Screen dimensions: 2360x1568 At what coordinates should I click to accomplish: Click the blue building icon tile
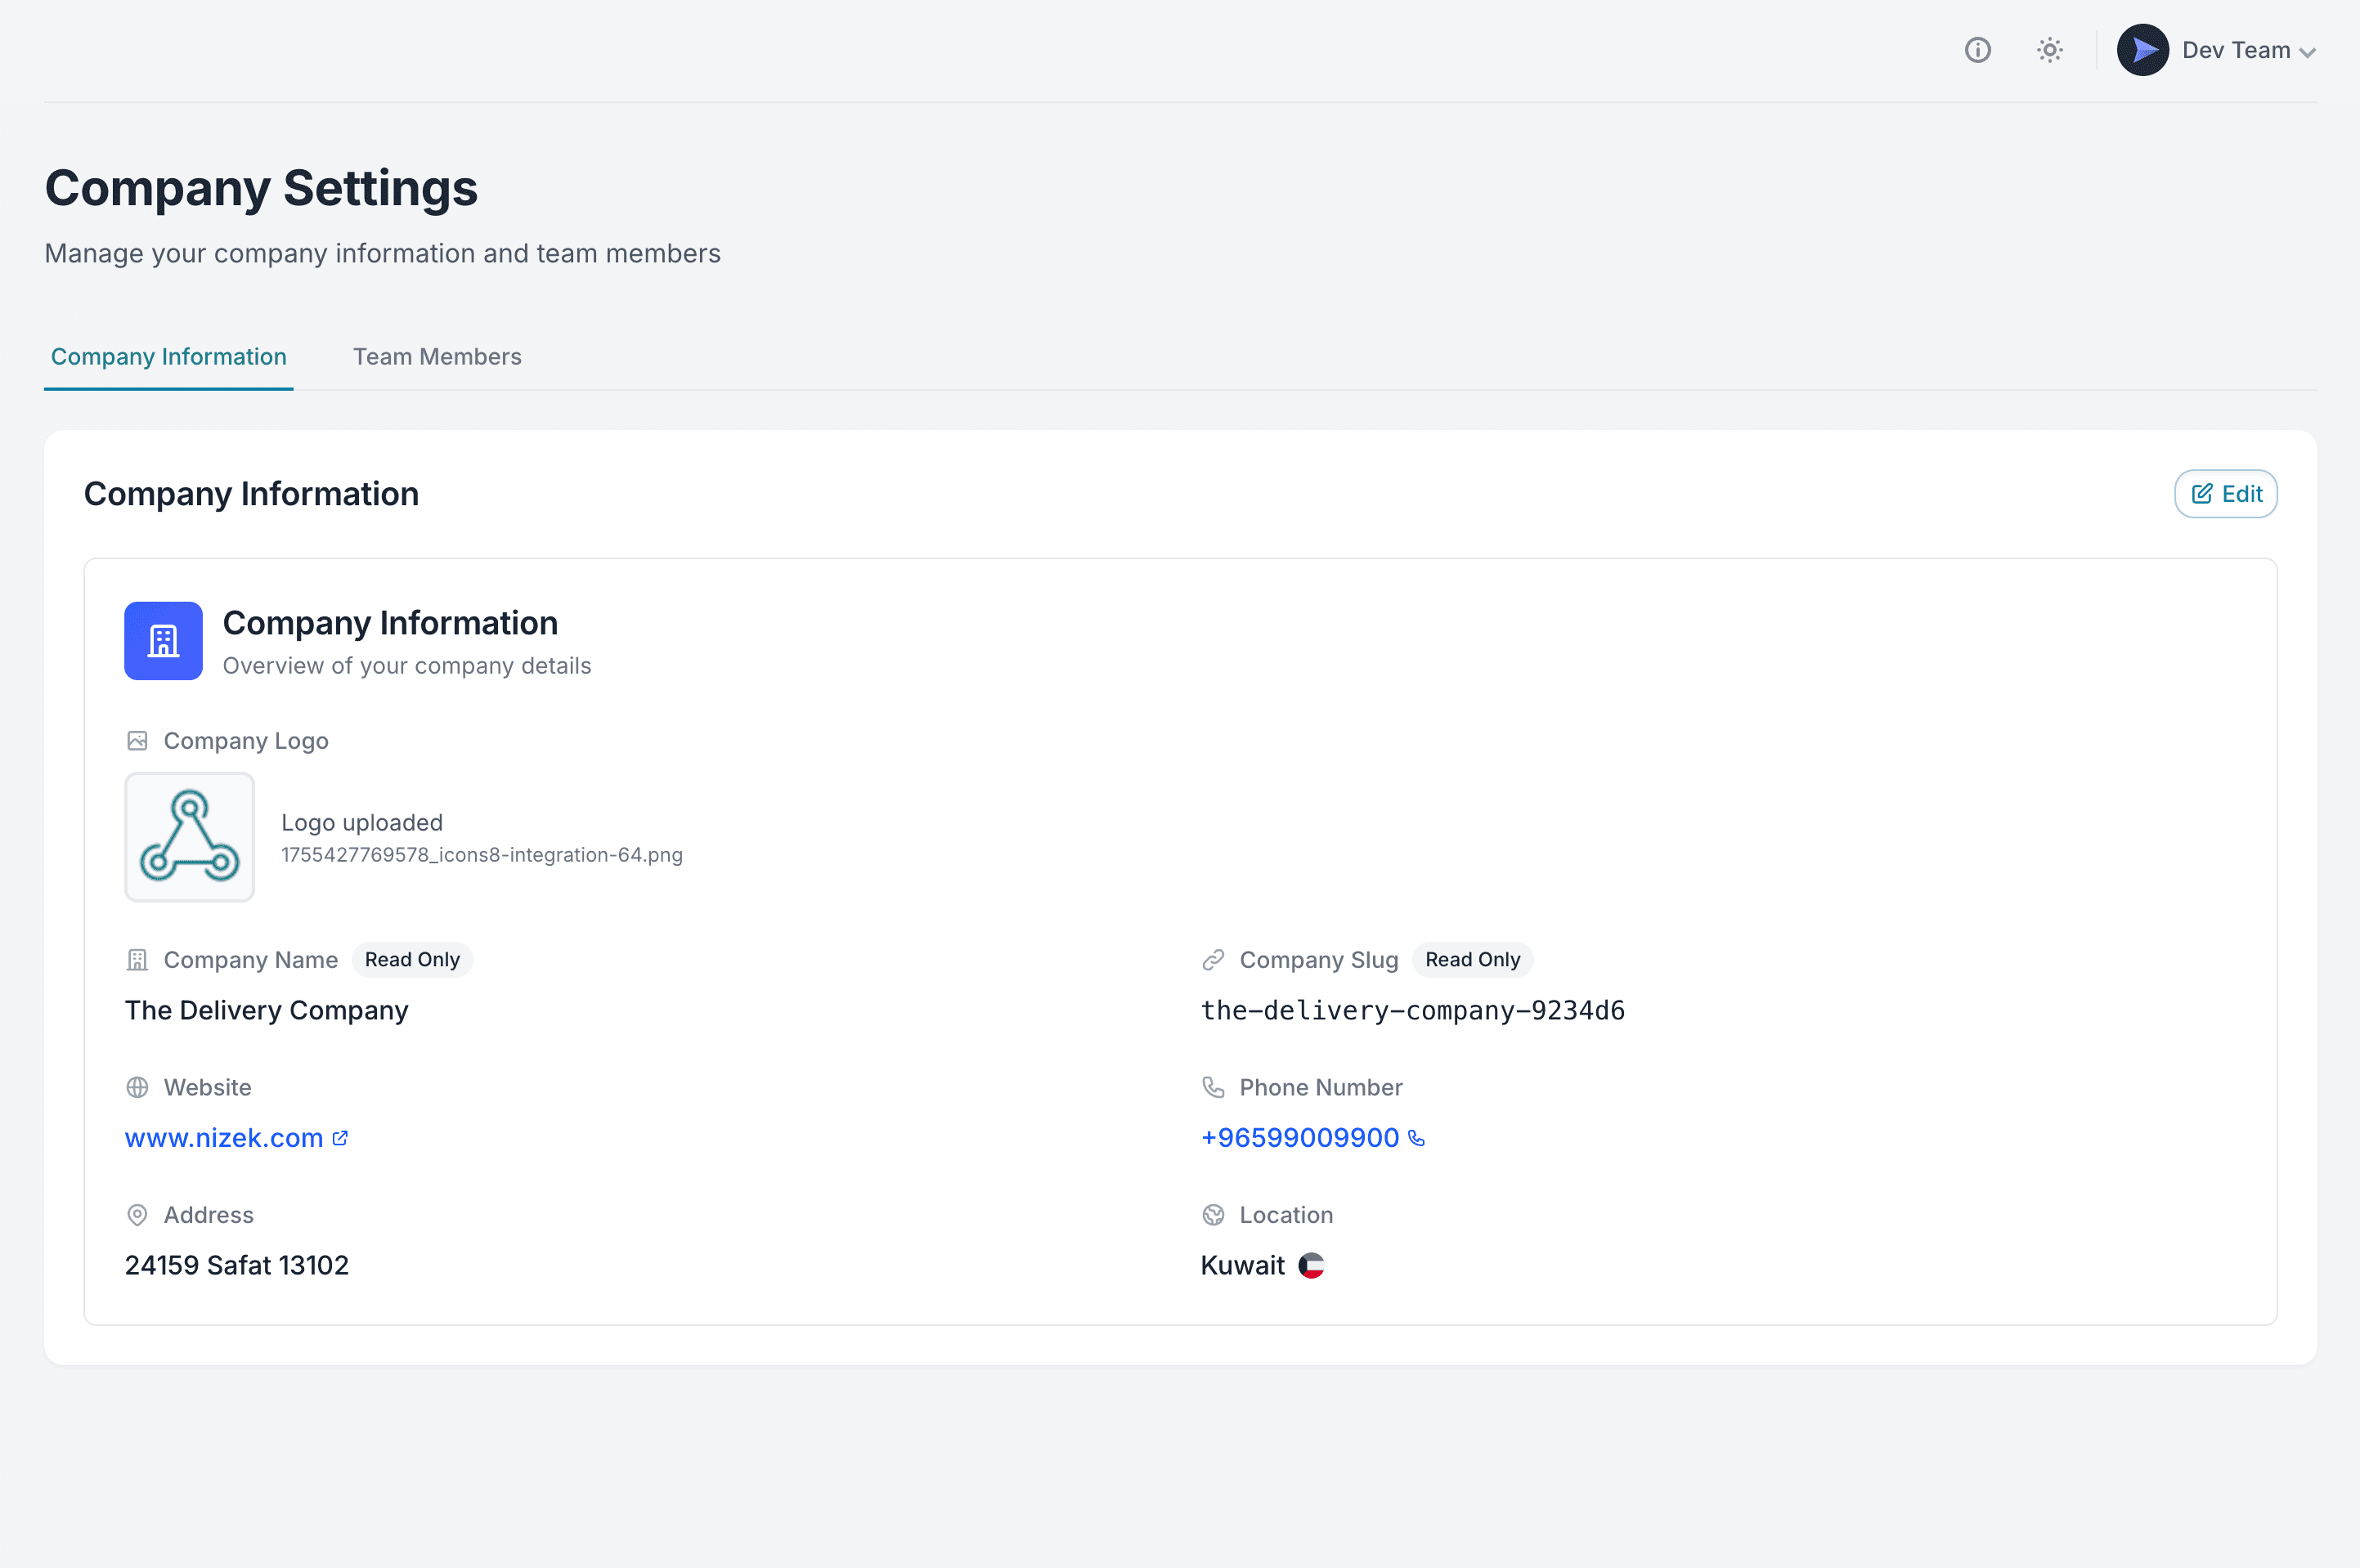click(163, 641)
